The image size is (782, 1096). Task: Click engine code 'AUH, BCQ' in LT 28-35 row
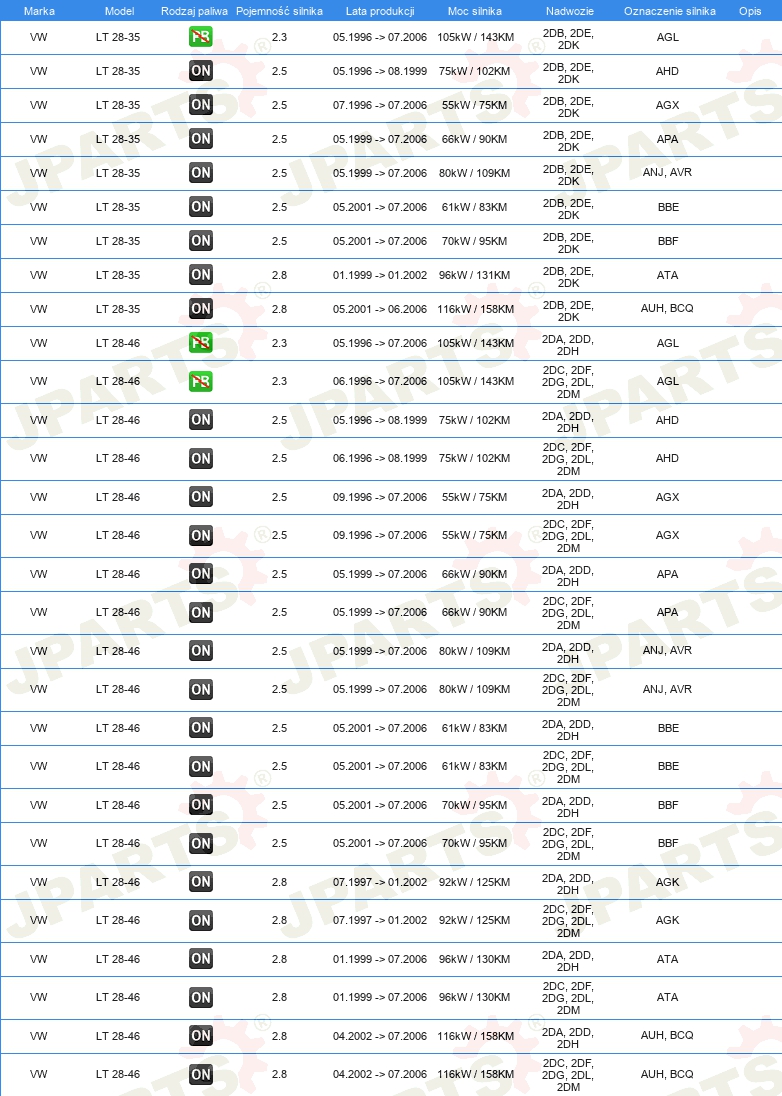pyautogui.click(x=667, y=308)
